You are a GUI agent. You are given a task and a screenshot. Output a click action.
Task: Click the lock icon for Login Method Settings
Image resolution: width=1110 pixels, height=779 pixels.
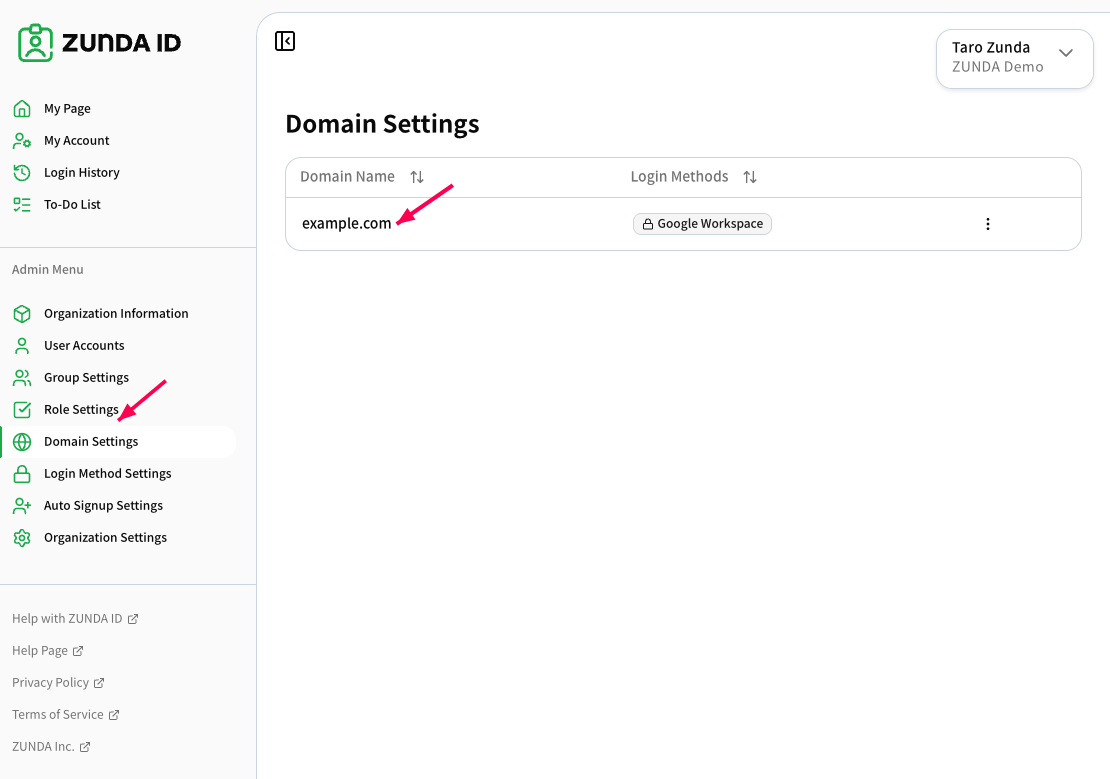[22, 474]
